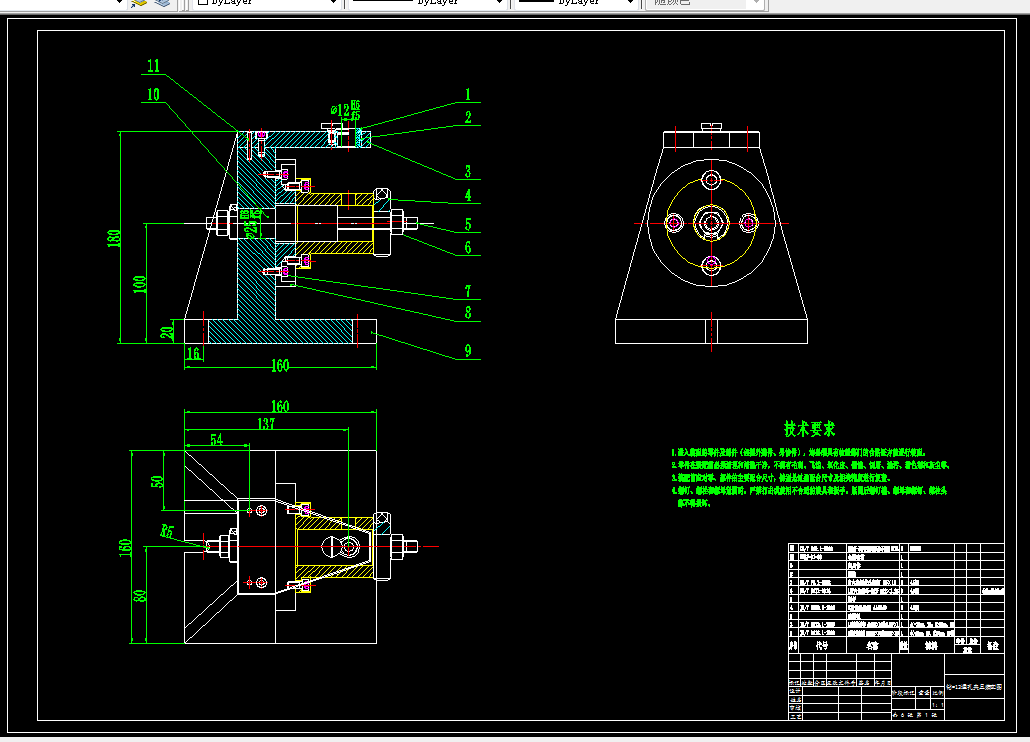The height and width of the screenshot is (742, 1030).
Task: Click the R5 radius dimension label
Action: tap(167, 531)
